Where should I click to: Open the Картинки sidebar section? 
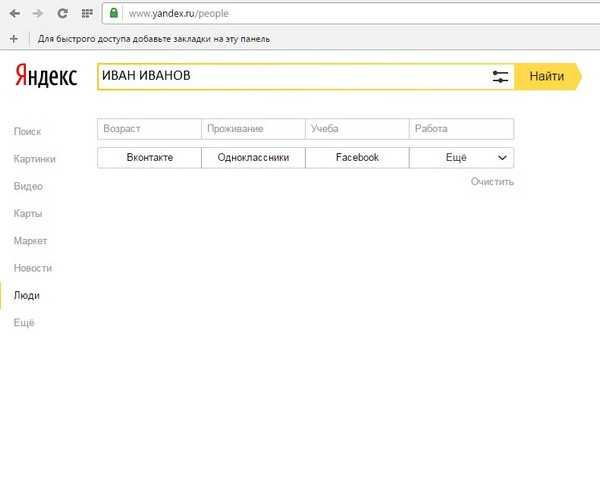tap(34, 159)
